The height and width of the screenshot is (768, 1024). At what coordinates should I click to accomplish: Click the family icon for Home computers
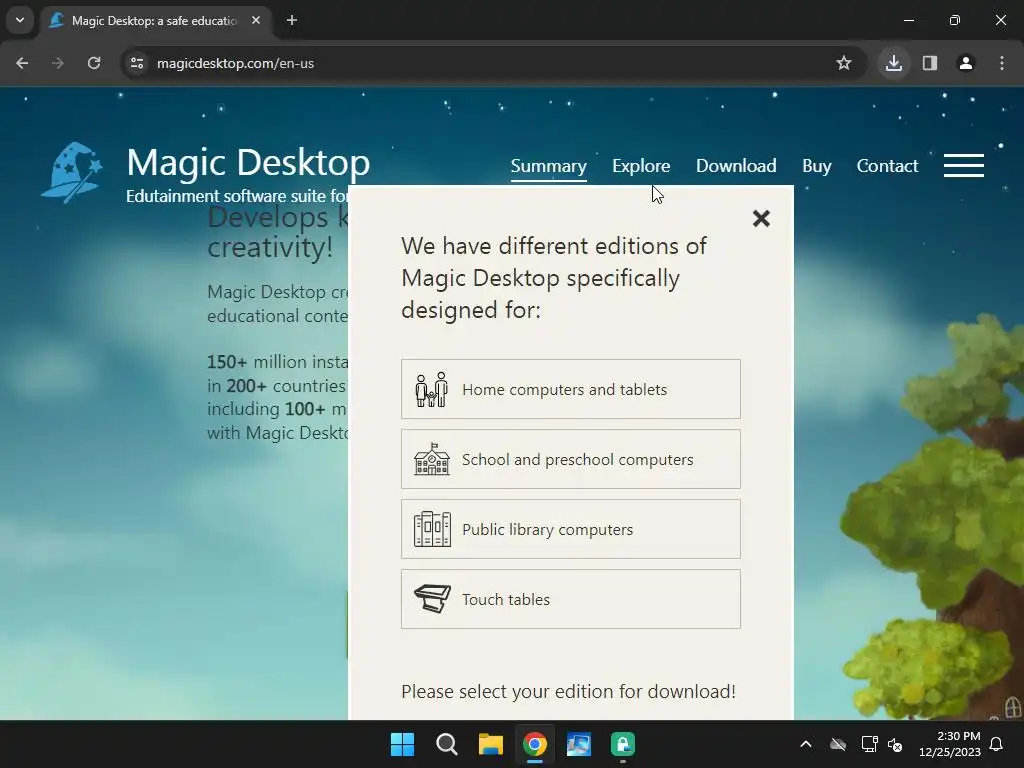pos(432,390)
